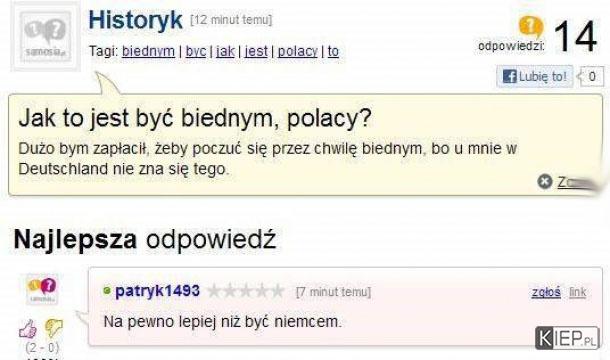Downvote answer with yellow thumbs down icon

pyautogui.click(x=53, y=328)
